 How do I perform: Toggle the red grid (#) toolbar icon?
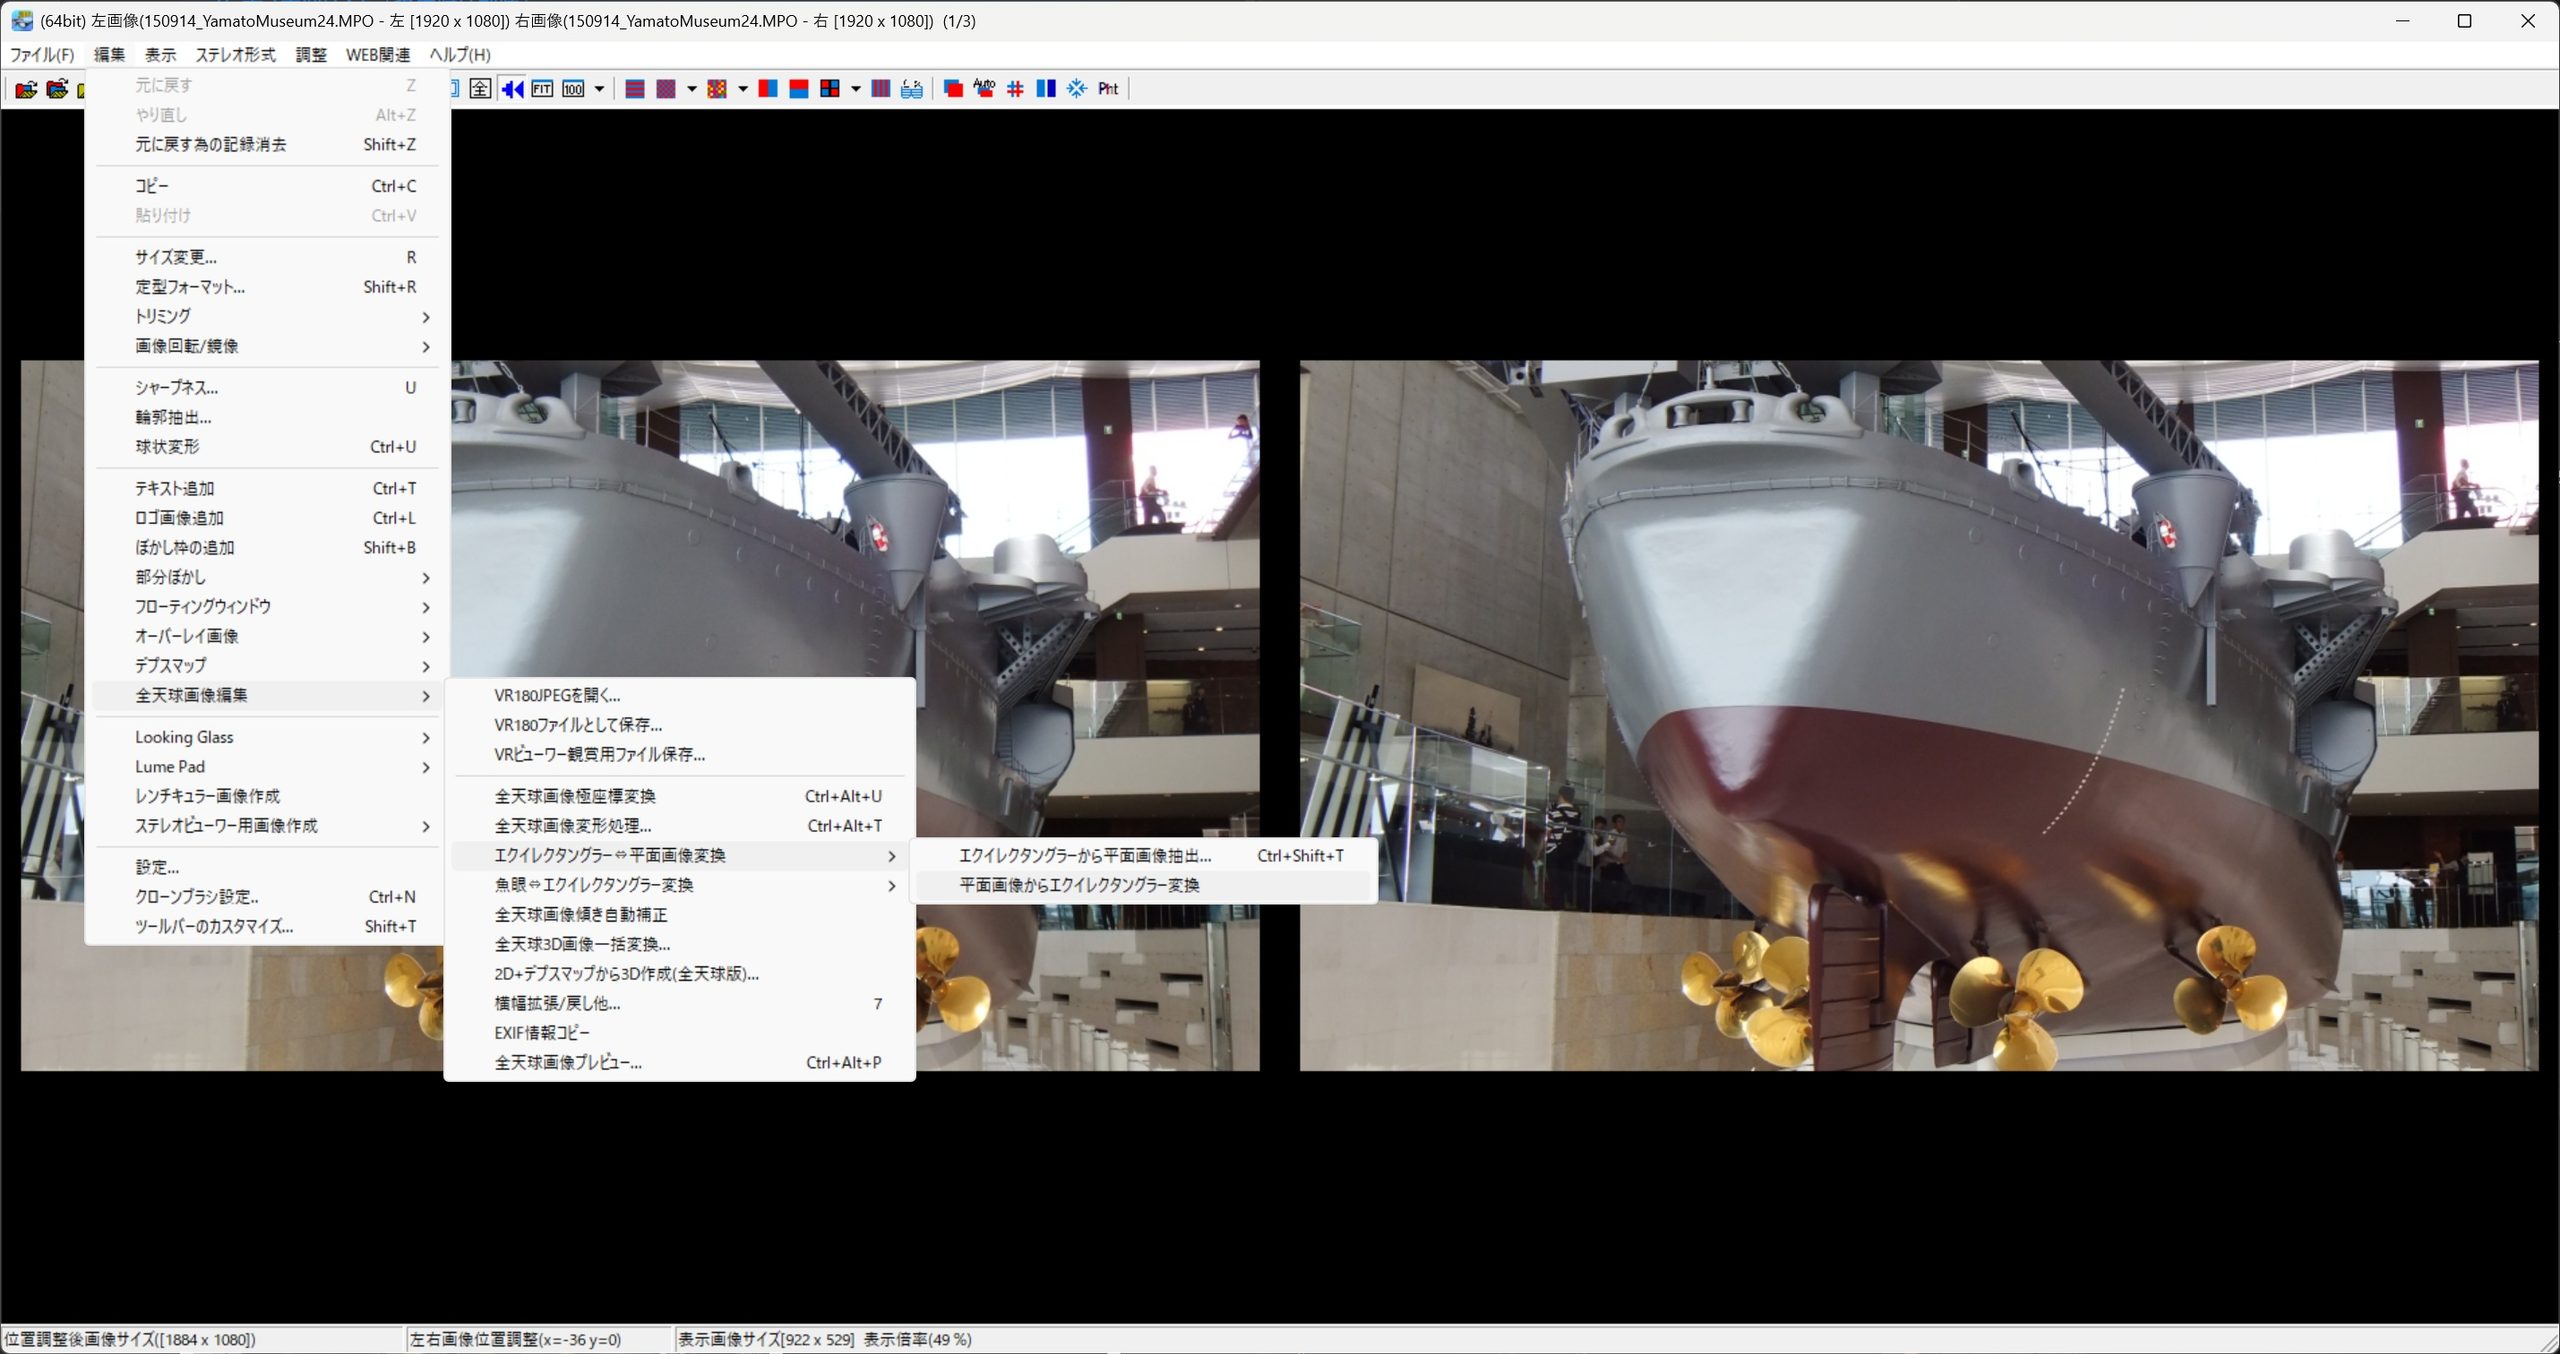[x=1015, y=89]
